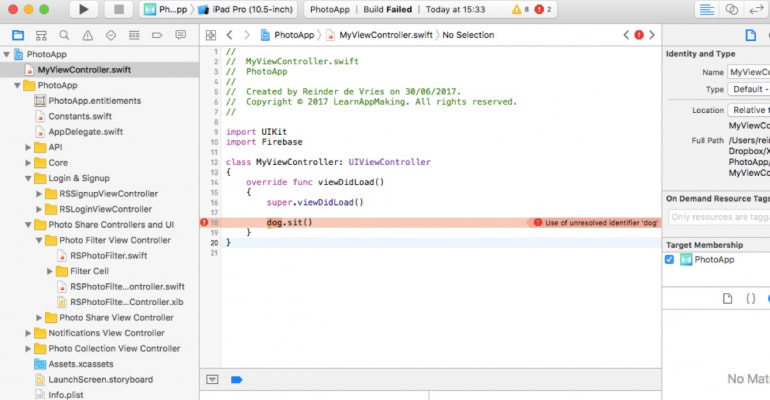The height and width of the screenshot is (400, 770).
Task: Collapse the Login & Signup folder
Action: click(28, 178)
